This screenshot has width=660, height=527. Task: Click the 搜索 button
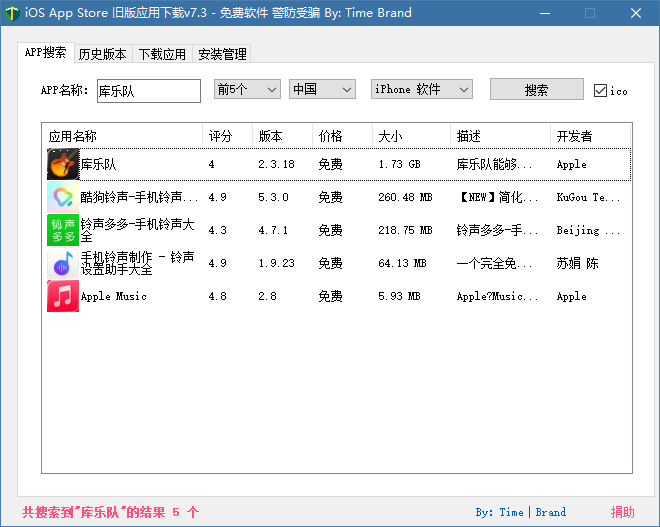(537, 89)
